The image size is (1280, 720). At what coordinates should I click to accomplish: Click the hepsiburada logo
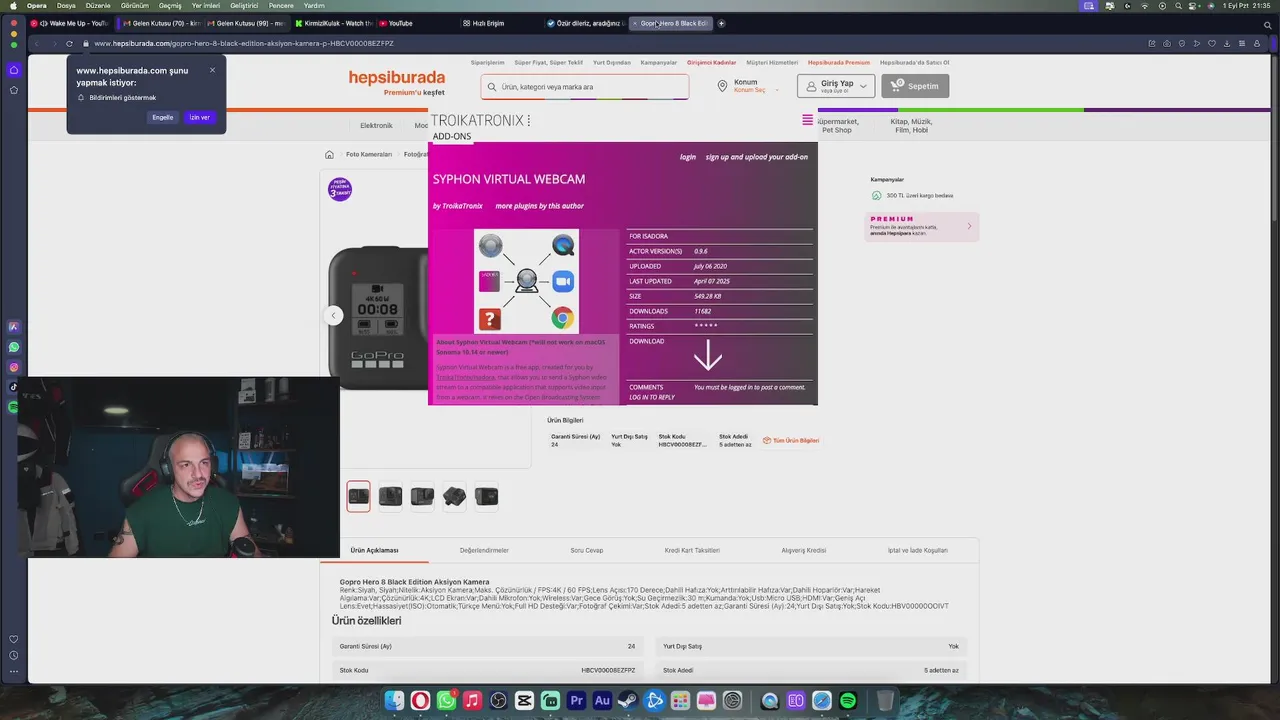(x=396, y=78)
